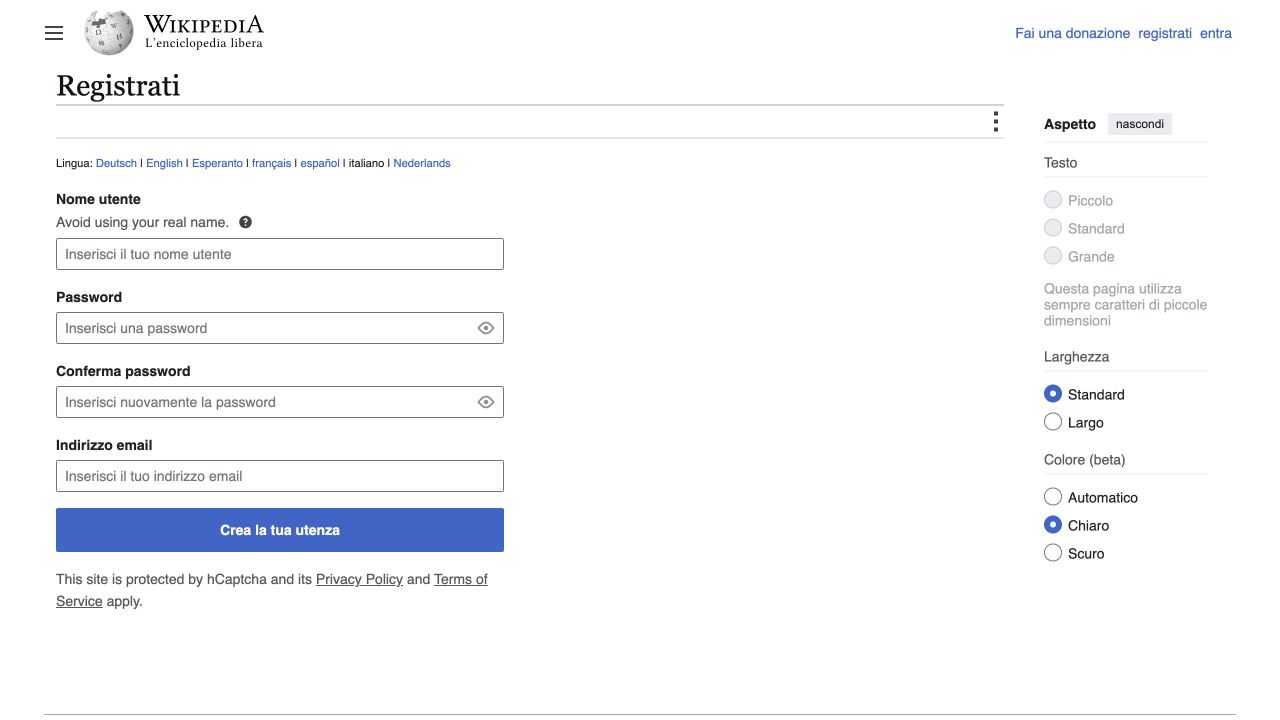Switch language to English
This screenshot has height=720, width=1280.
pyautogui.click(x=164, y=163)
